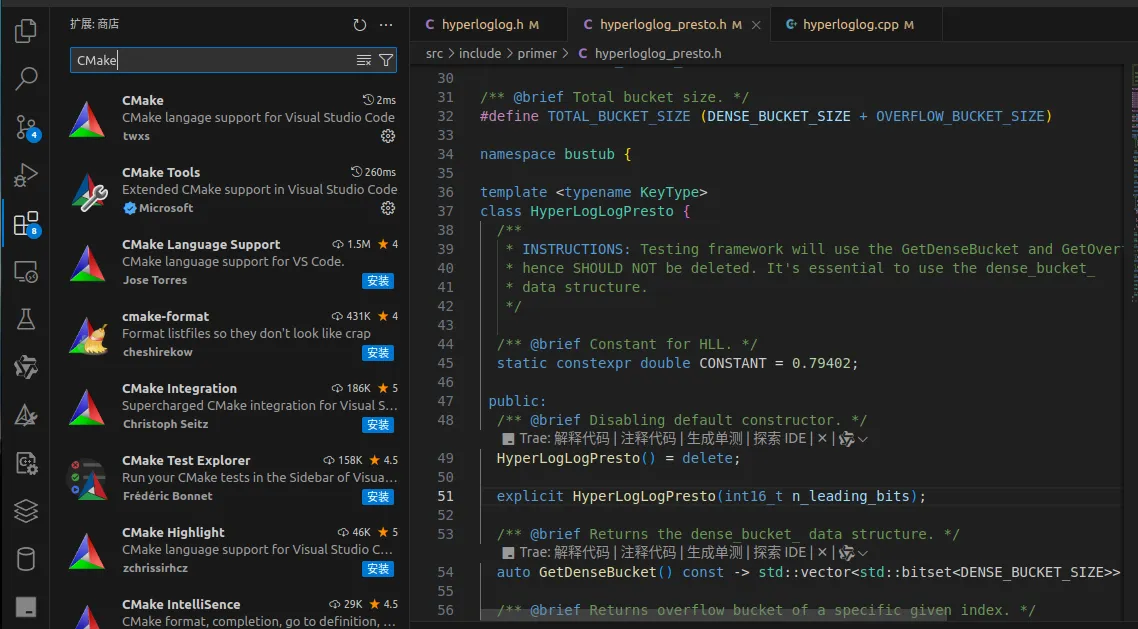Open the Search view magnifier icon
The image size is (1138, 629).
(26, 78)
